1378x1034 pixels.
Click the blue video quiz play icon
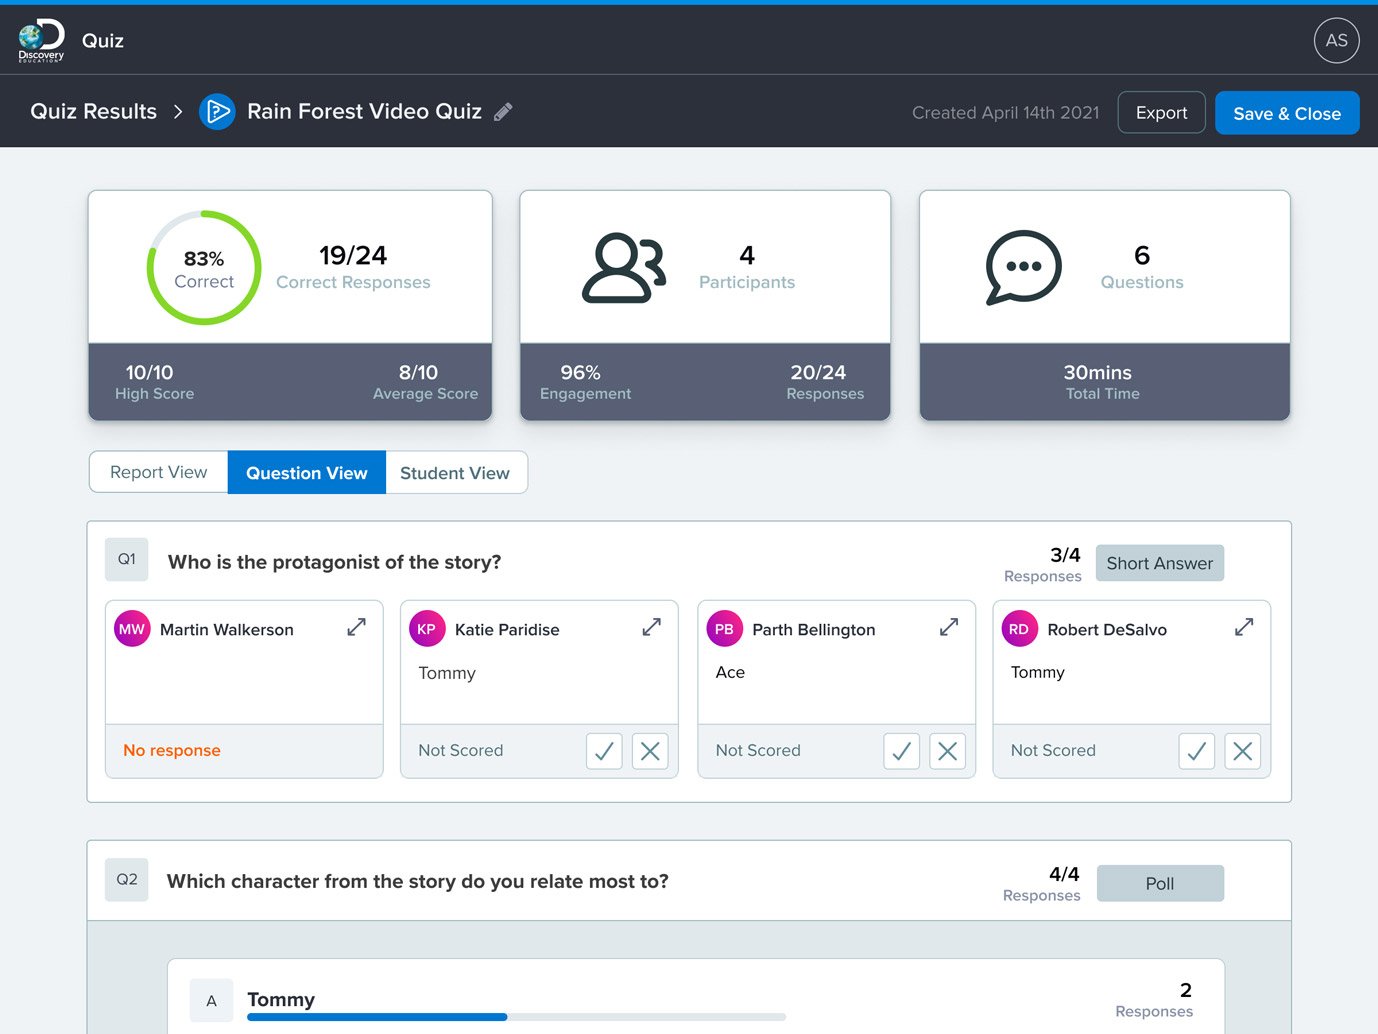[x=217, y=112]
